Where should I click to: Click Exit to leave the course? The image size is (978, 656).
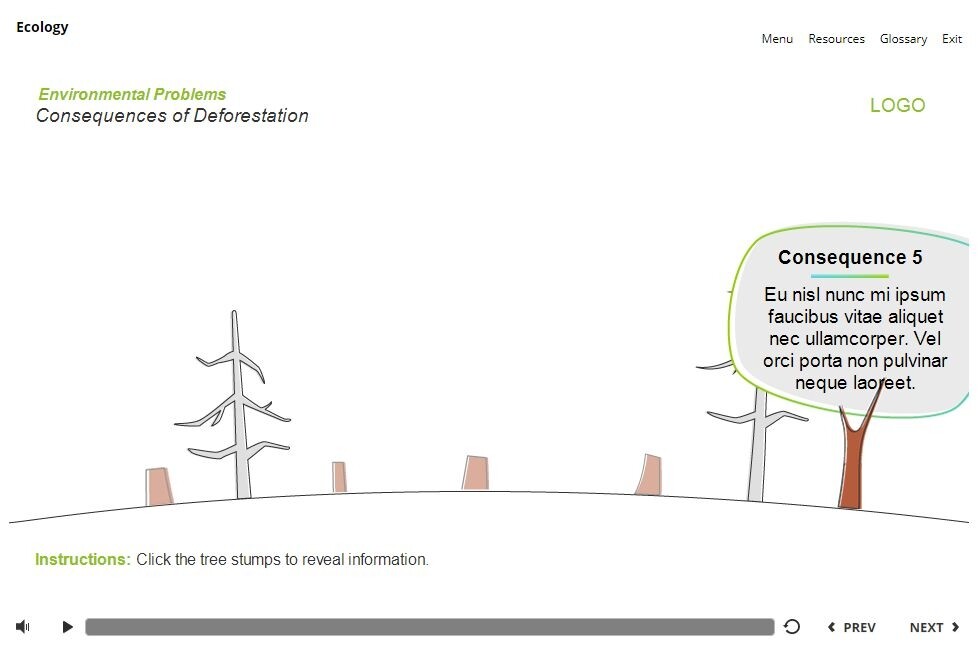coord(951,39)
